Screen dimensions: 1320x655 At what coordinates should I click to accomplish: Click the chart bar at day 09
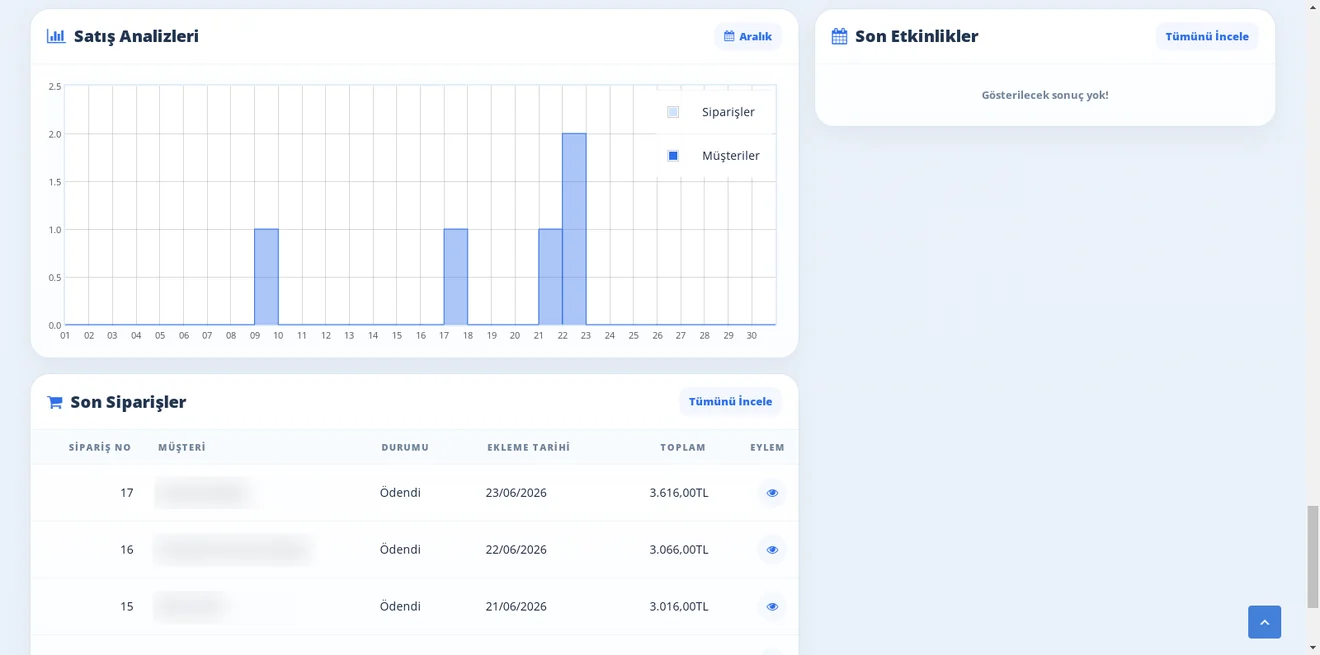coord(266,277)
